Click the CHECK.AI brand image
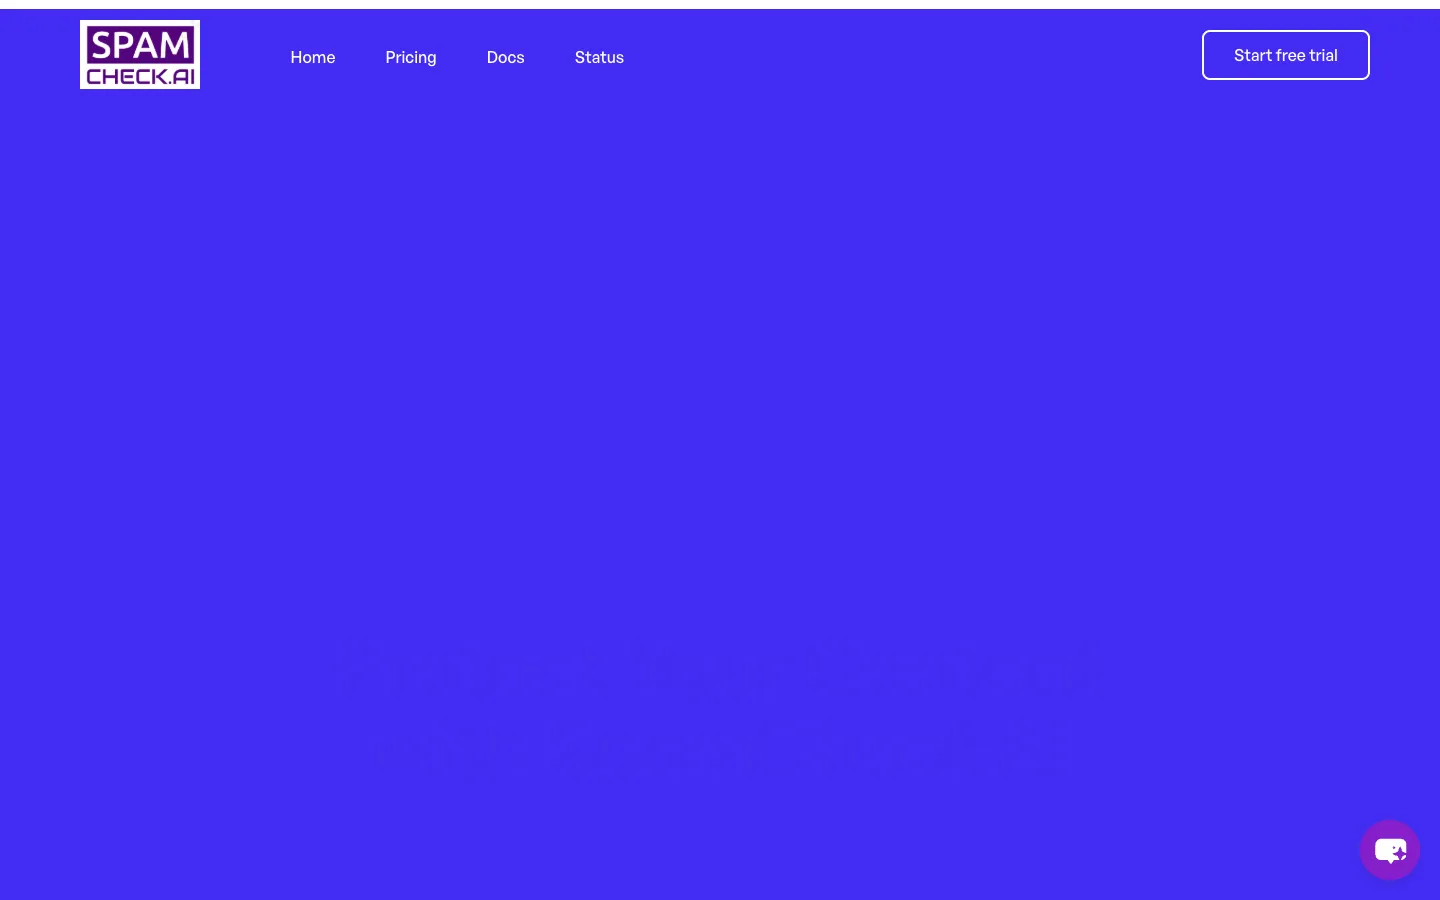 click(140, 55)
